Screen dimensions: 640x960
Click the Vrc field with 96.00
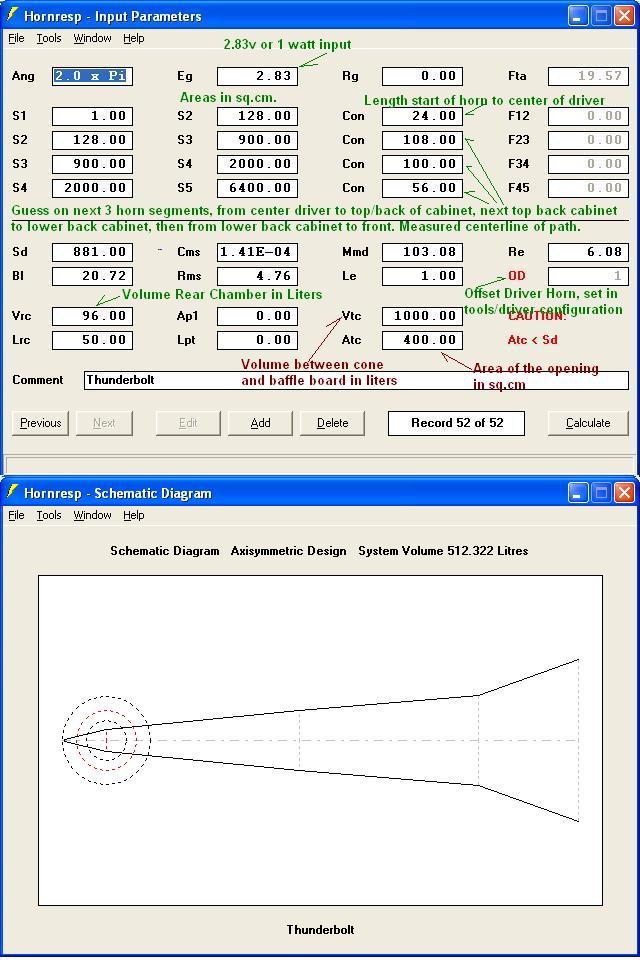pyautogui.click(x=92, y=317)
